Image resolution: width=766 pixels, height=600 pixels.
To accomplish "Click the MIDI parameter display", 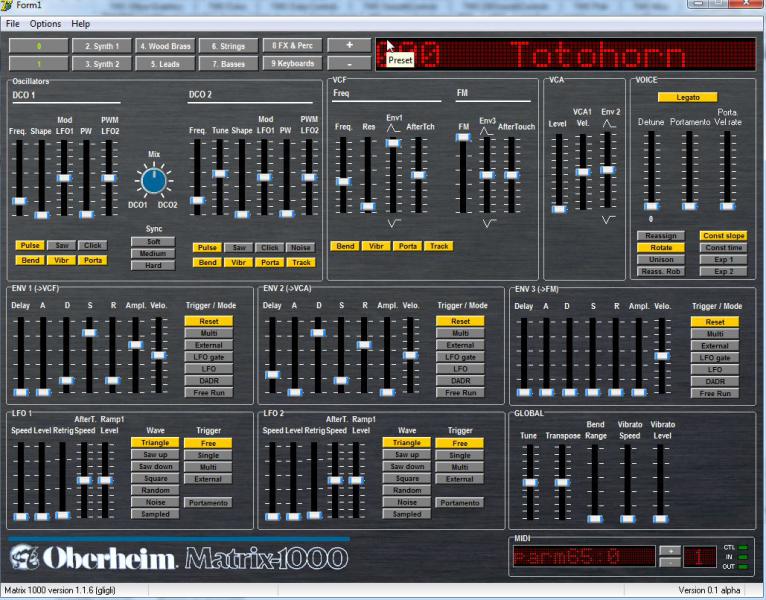I will [x=584, y=557].
